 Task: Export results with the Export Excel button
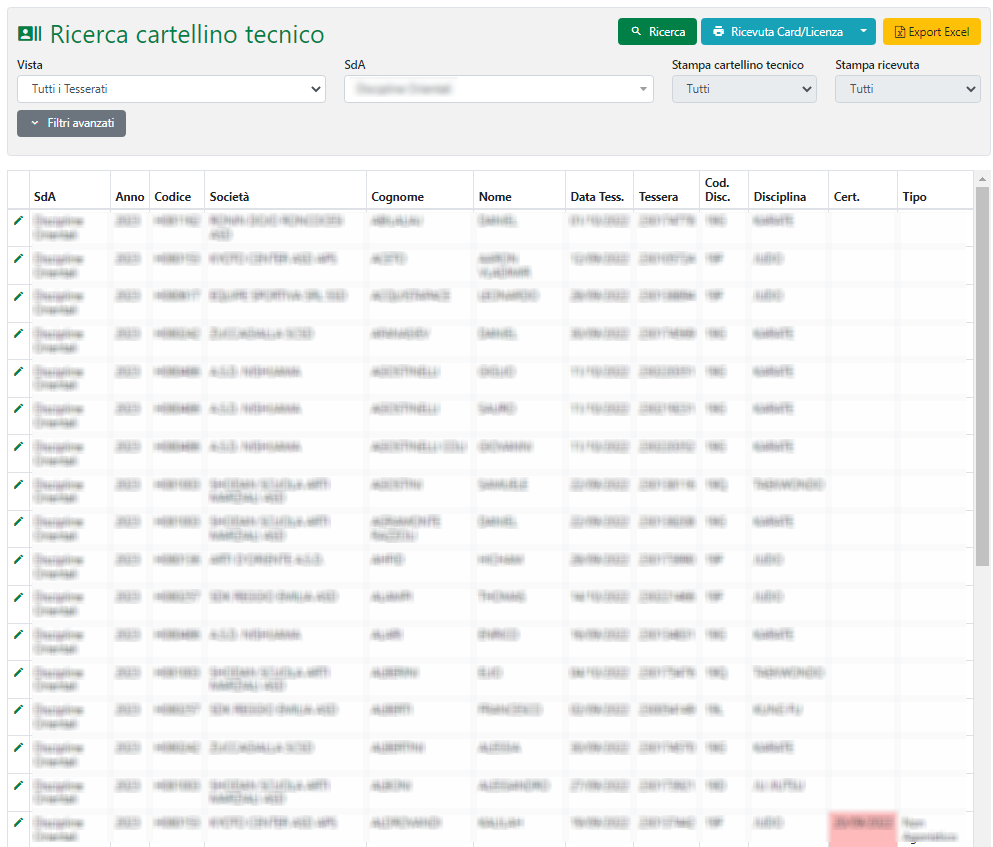(931, 32)
